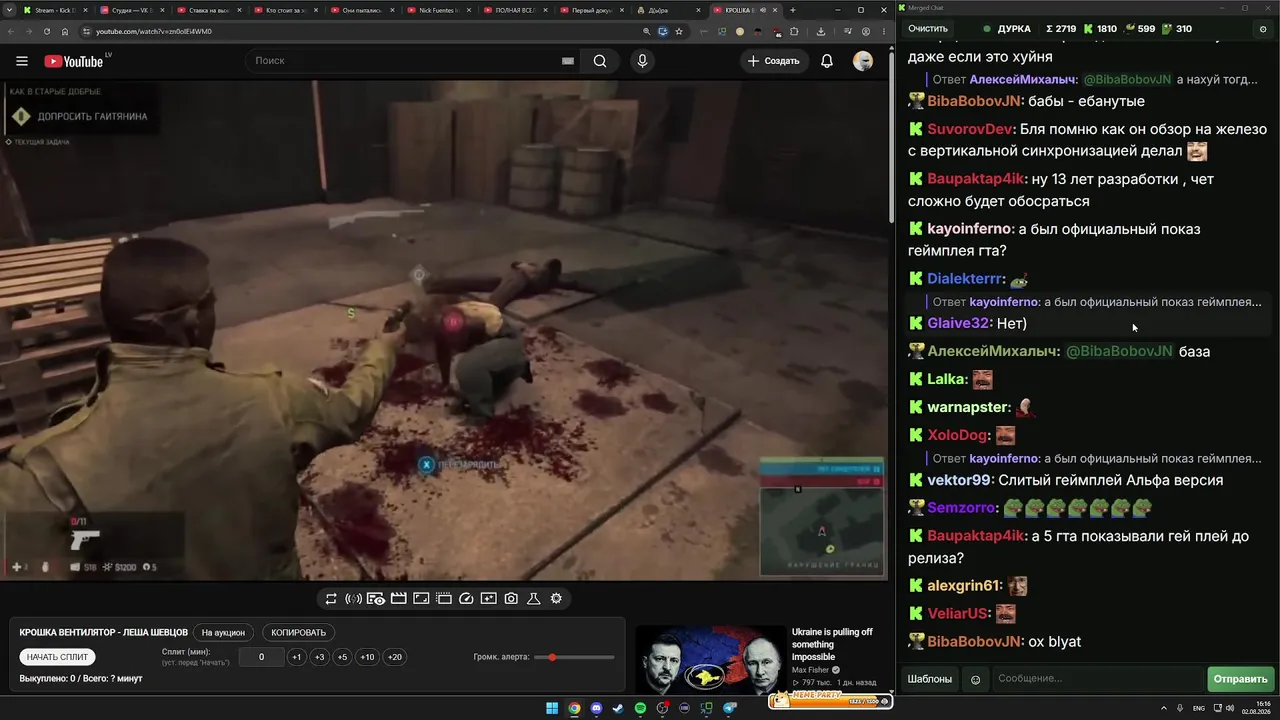
Task: Open the flask experiments icon
Action: pyautogui.click(x=534, y=599)
